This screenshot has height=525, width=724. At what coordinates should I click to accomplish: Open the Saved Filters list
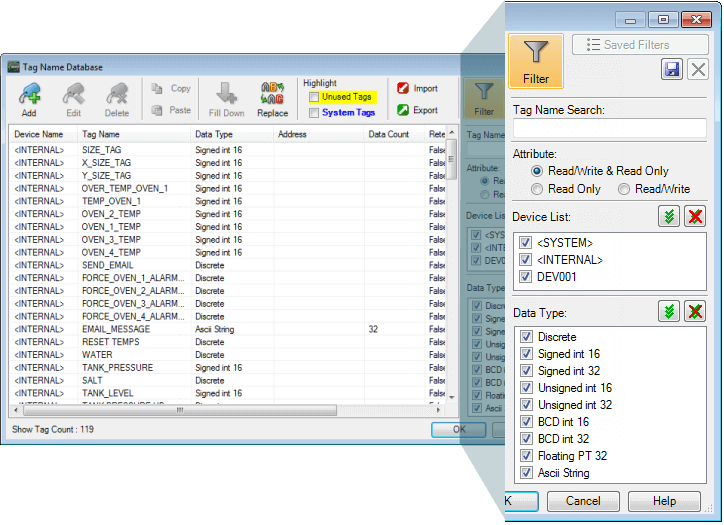coord(640,45)
